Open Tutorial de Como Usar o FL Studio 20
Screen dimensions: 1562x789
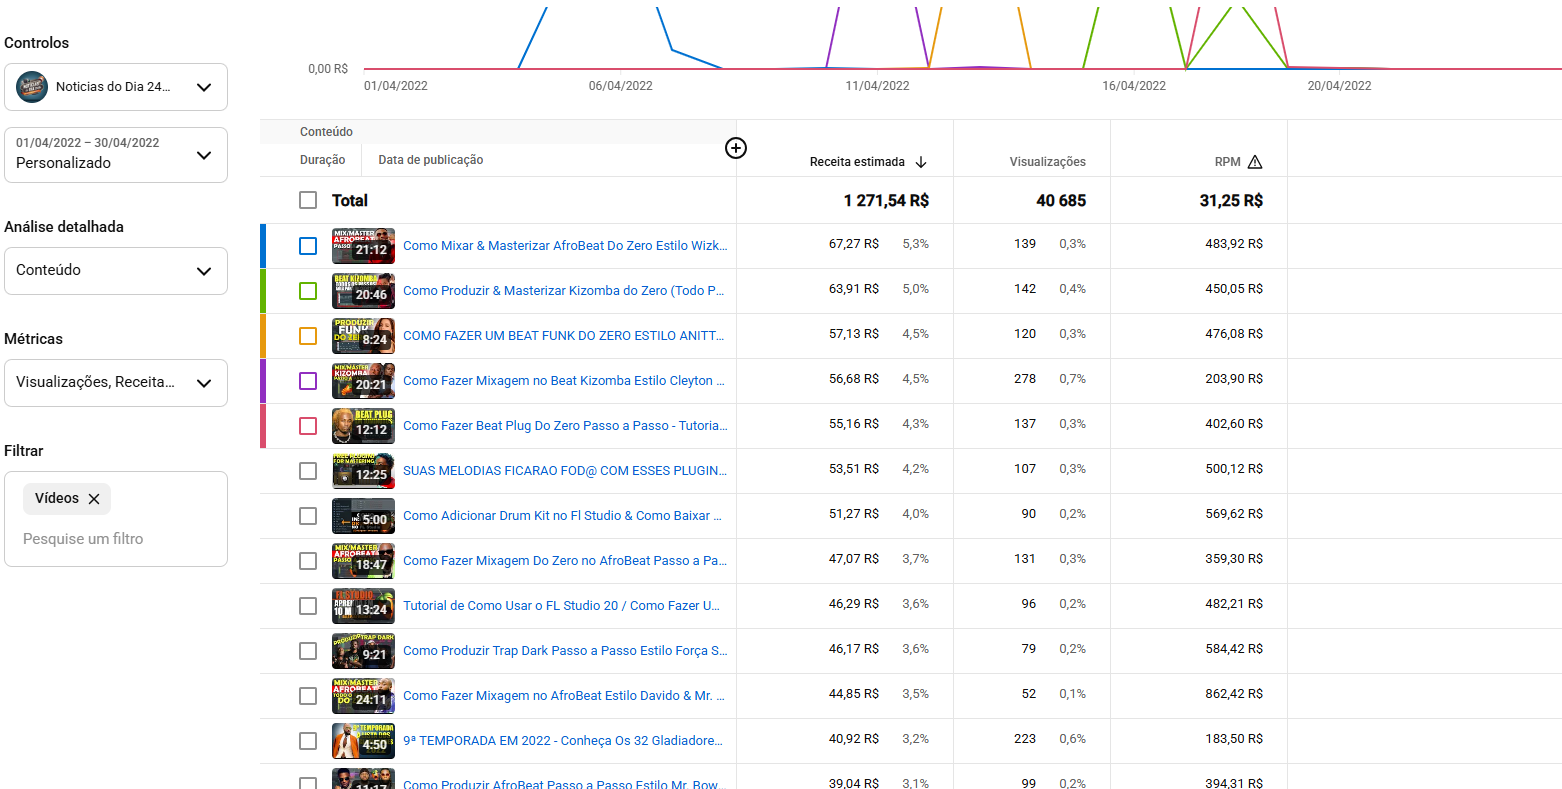pyautogui.click(x=561, y=606)
